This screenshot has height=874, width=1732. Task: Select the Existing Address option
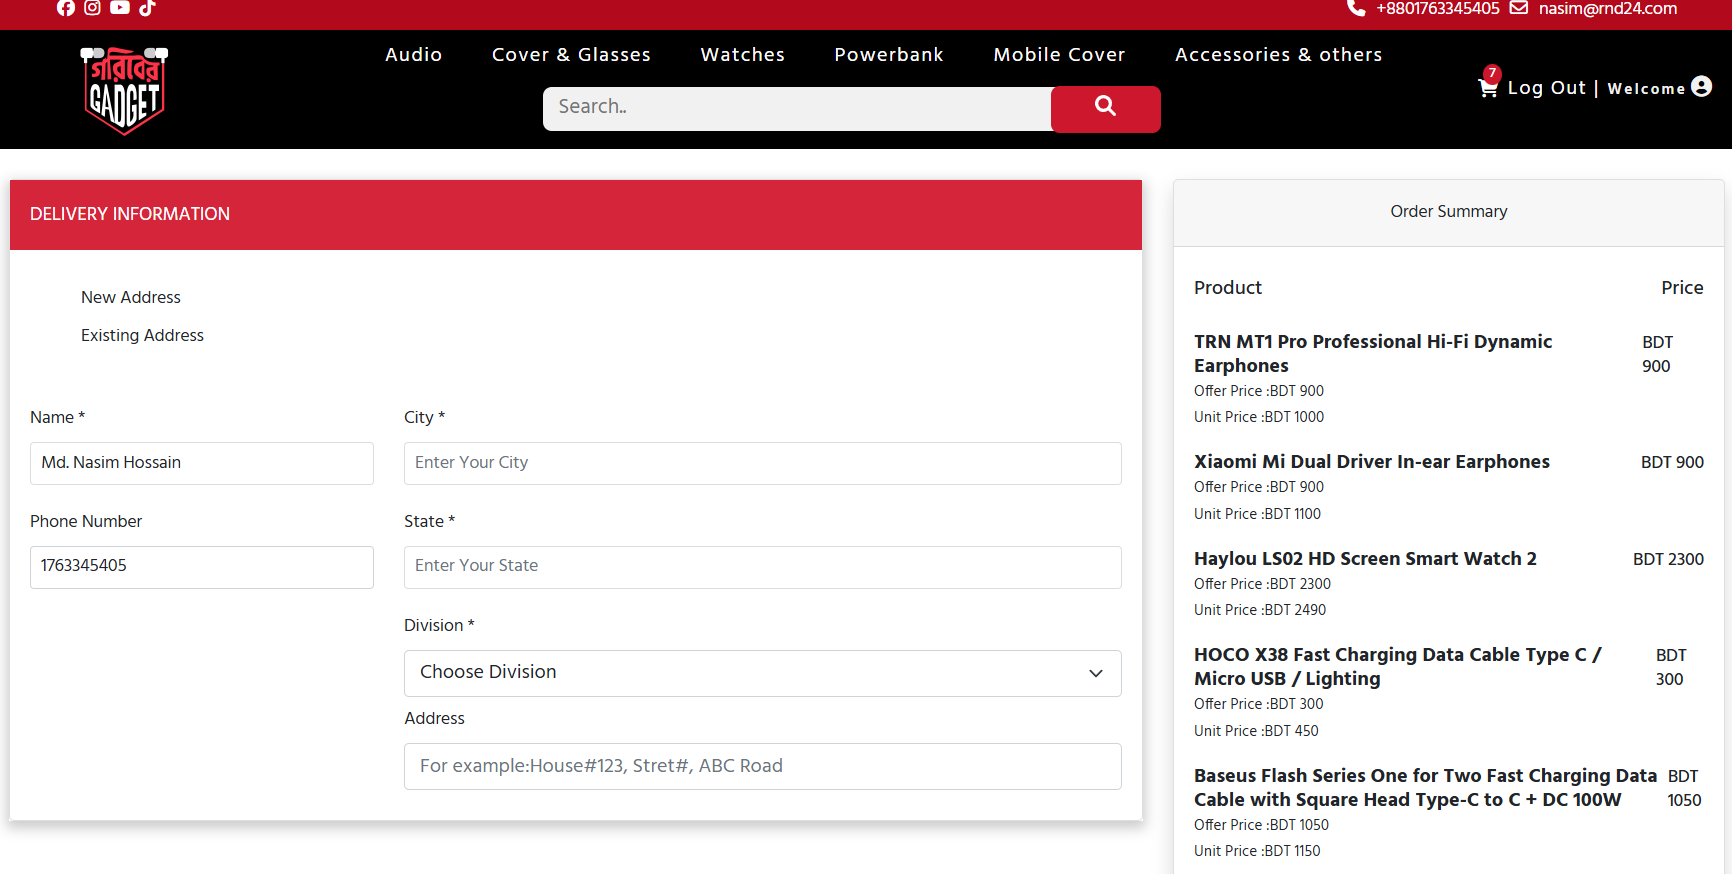point(142,335)
